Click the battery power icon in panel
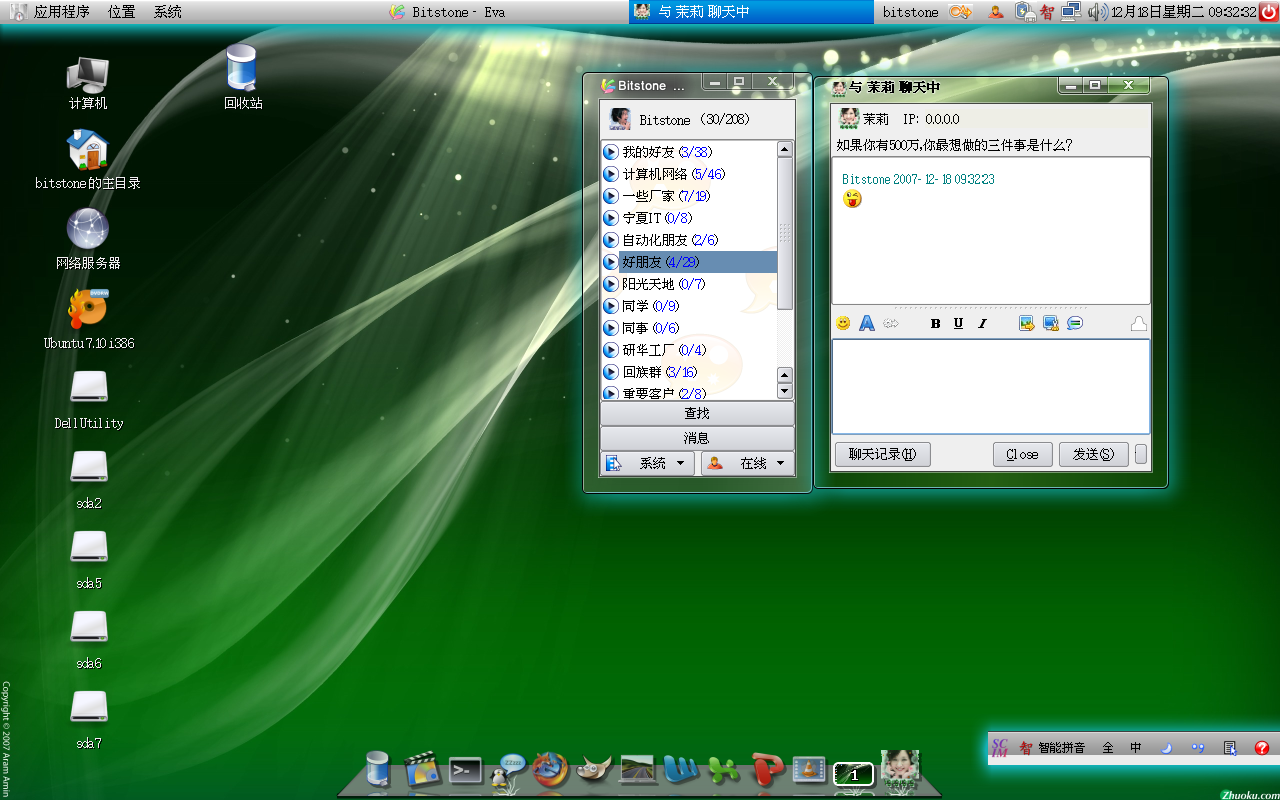1280x800 pixels. (x=1025, y=12)
